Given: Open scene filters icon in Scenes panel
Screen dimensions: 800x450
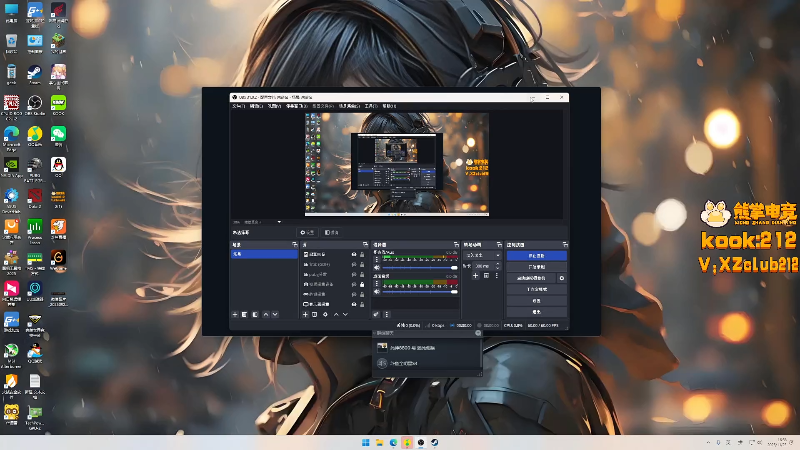Looking at the screenshot, I should click(256, 315).
